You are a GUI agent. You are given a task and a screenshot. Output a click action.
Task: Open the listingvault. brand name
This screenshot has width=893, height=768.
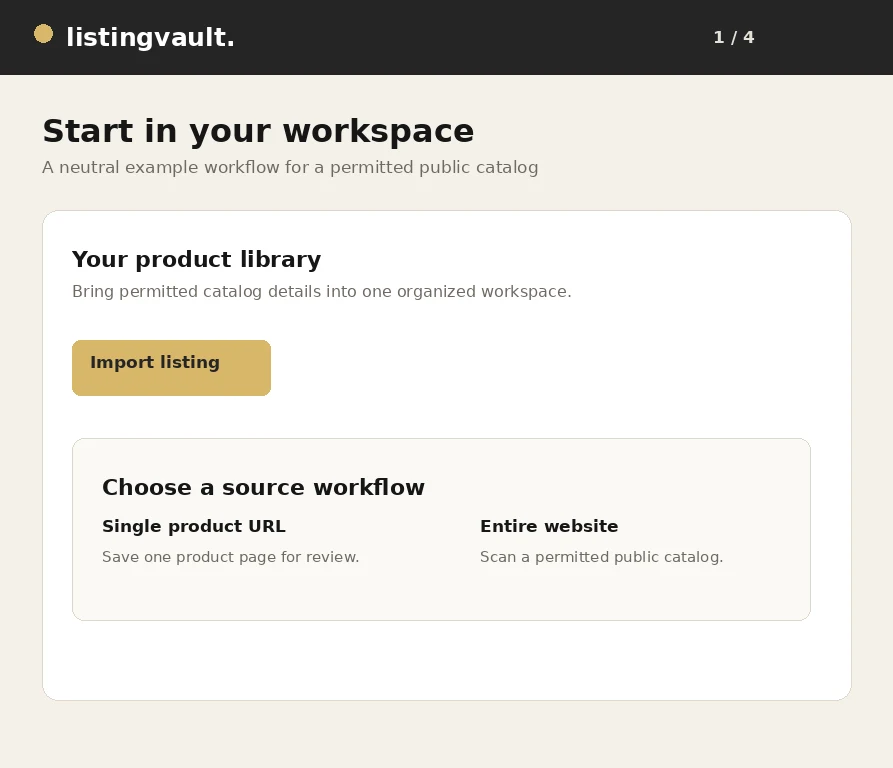pos(150,38)
